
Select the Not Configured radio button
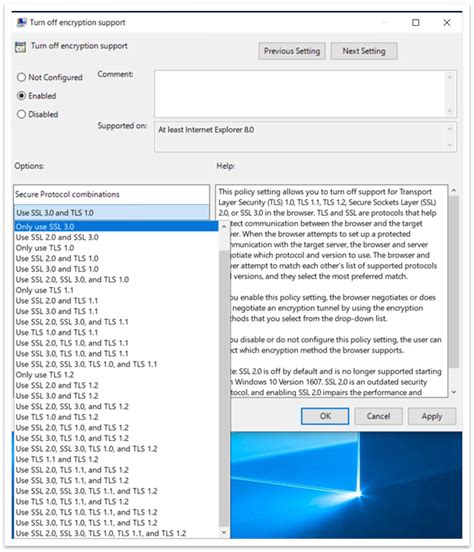pyautogui.click(x=21, y=77)
